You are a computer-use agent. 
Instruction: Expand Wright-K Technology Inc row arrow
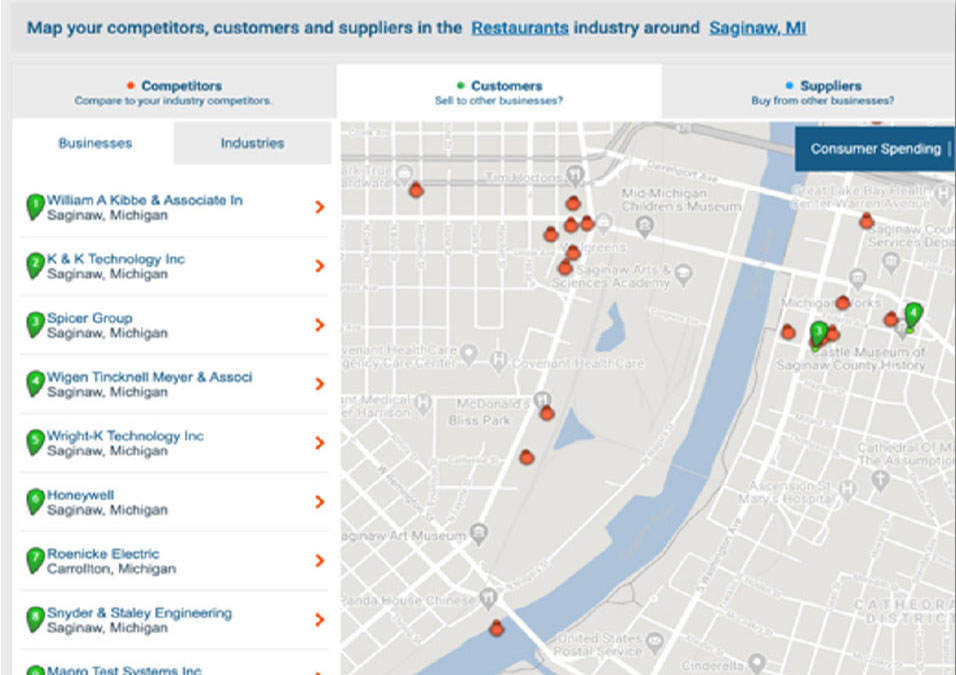319,443
